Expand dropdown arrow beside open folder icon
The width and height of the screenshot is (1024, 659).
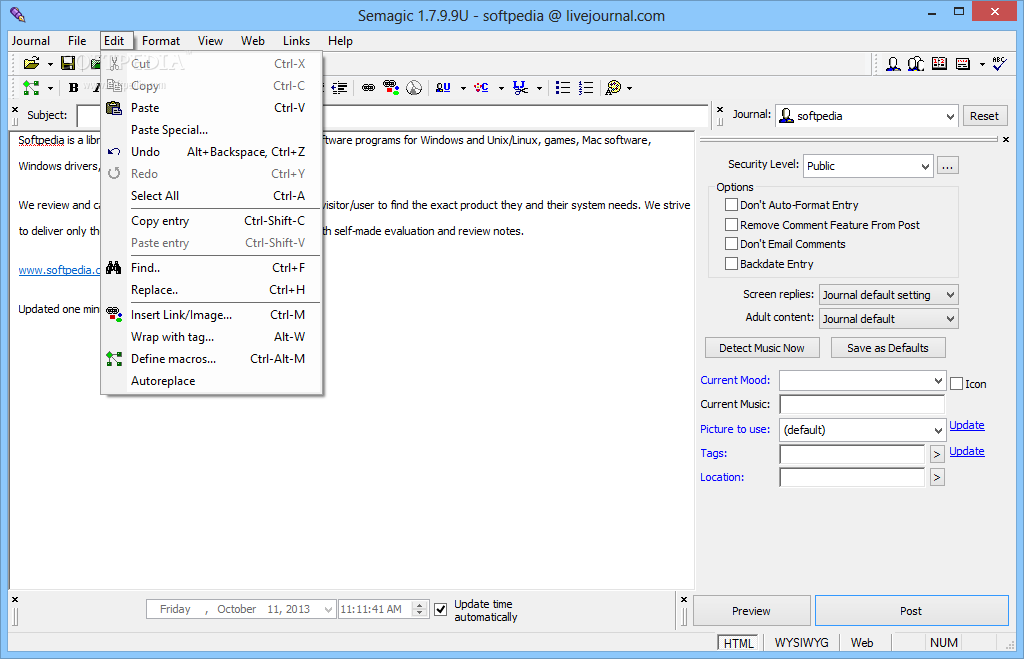50,64
